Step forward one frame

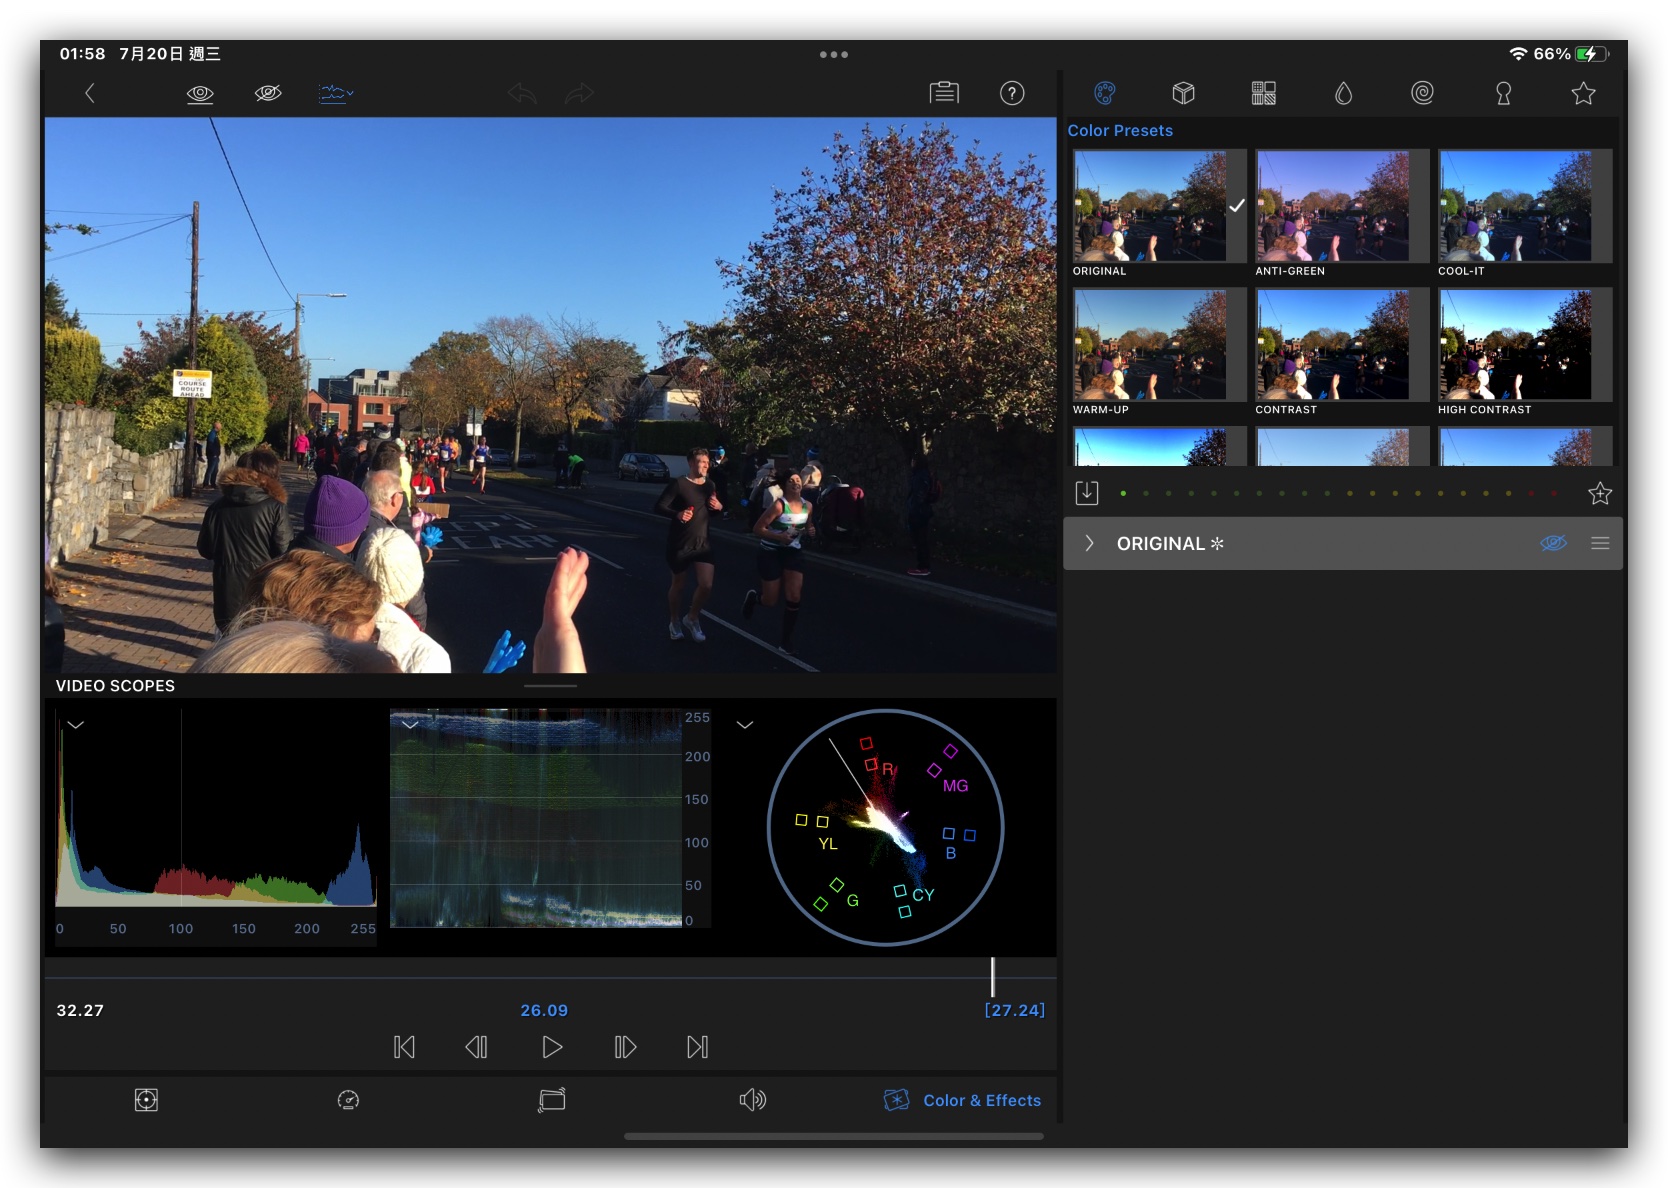tap(625, 1047)
